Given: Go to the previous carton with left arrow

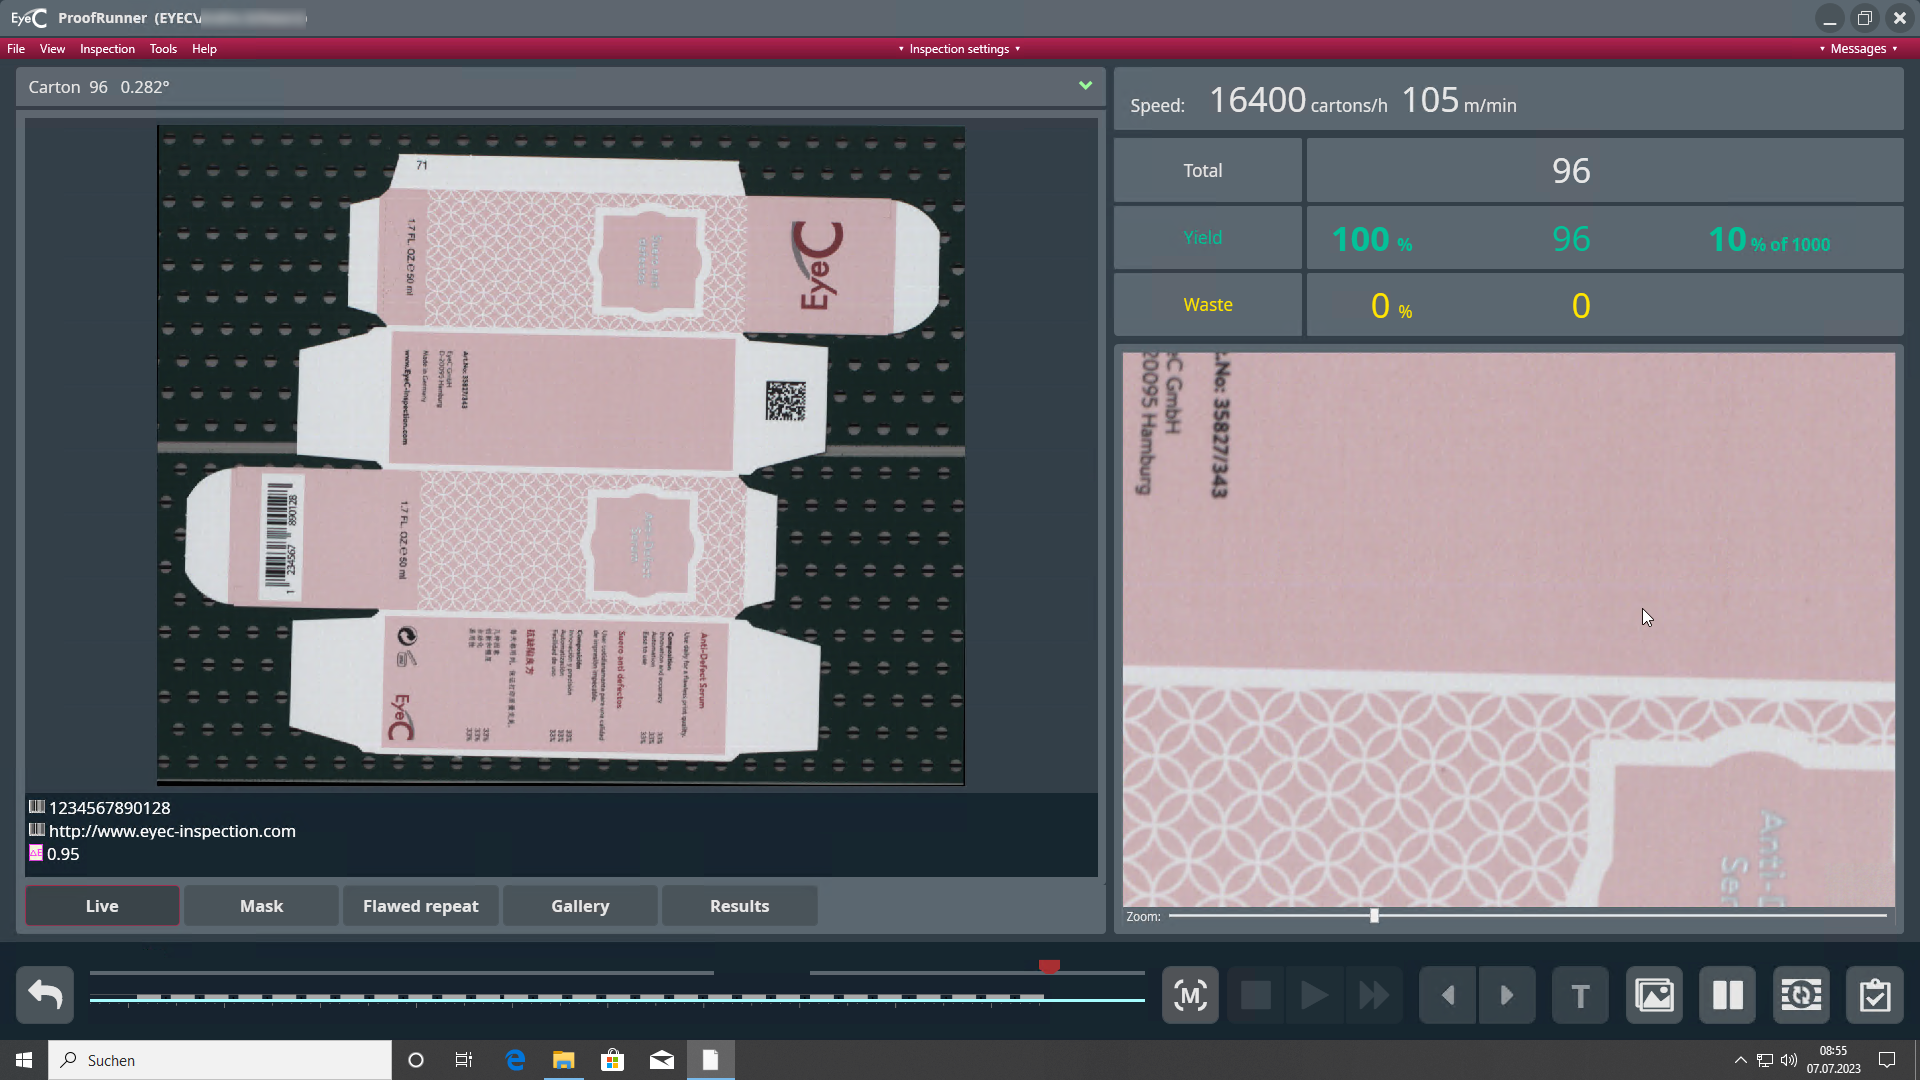Looking at the screenshot, I should 1447,995.
